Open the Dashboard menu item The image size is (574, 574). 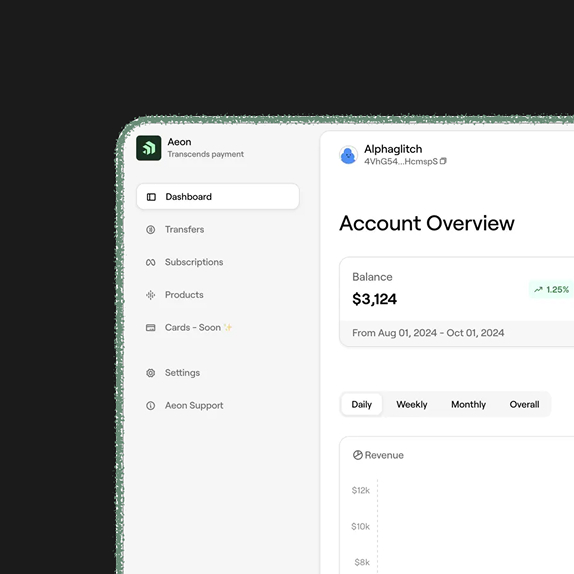[218, 197]
